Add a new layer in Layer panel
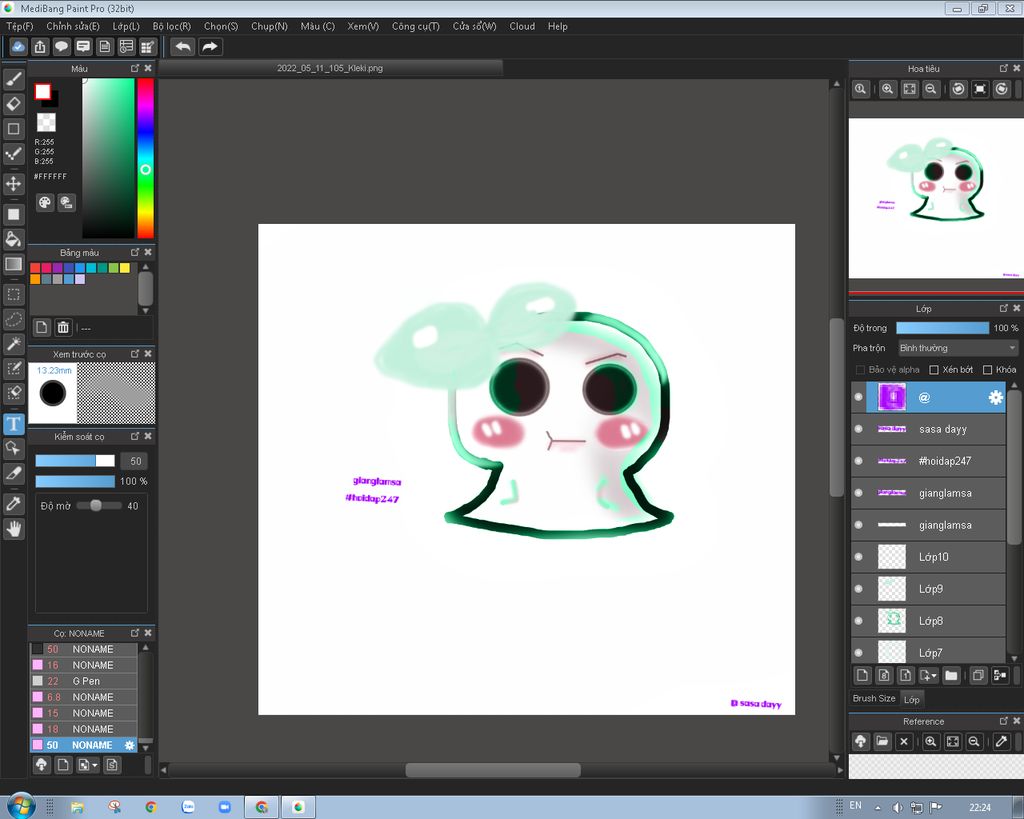The height and width of the screenshot is (819, 1024). [862, 675]
